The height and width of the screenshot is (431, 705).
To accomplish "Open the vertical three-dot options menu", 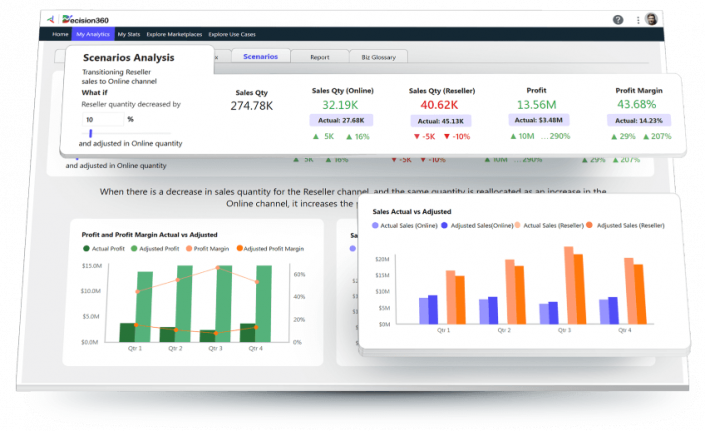I will [x=635, y=19].
